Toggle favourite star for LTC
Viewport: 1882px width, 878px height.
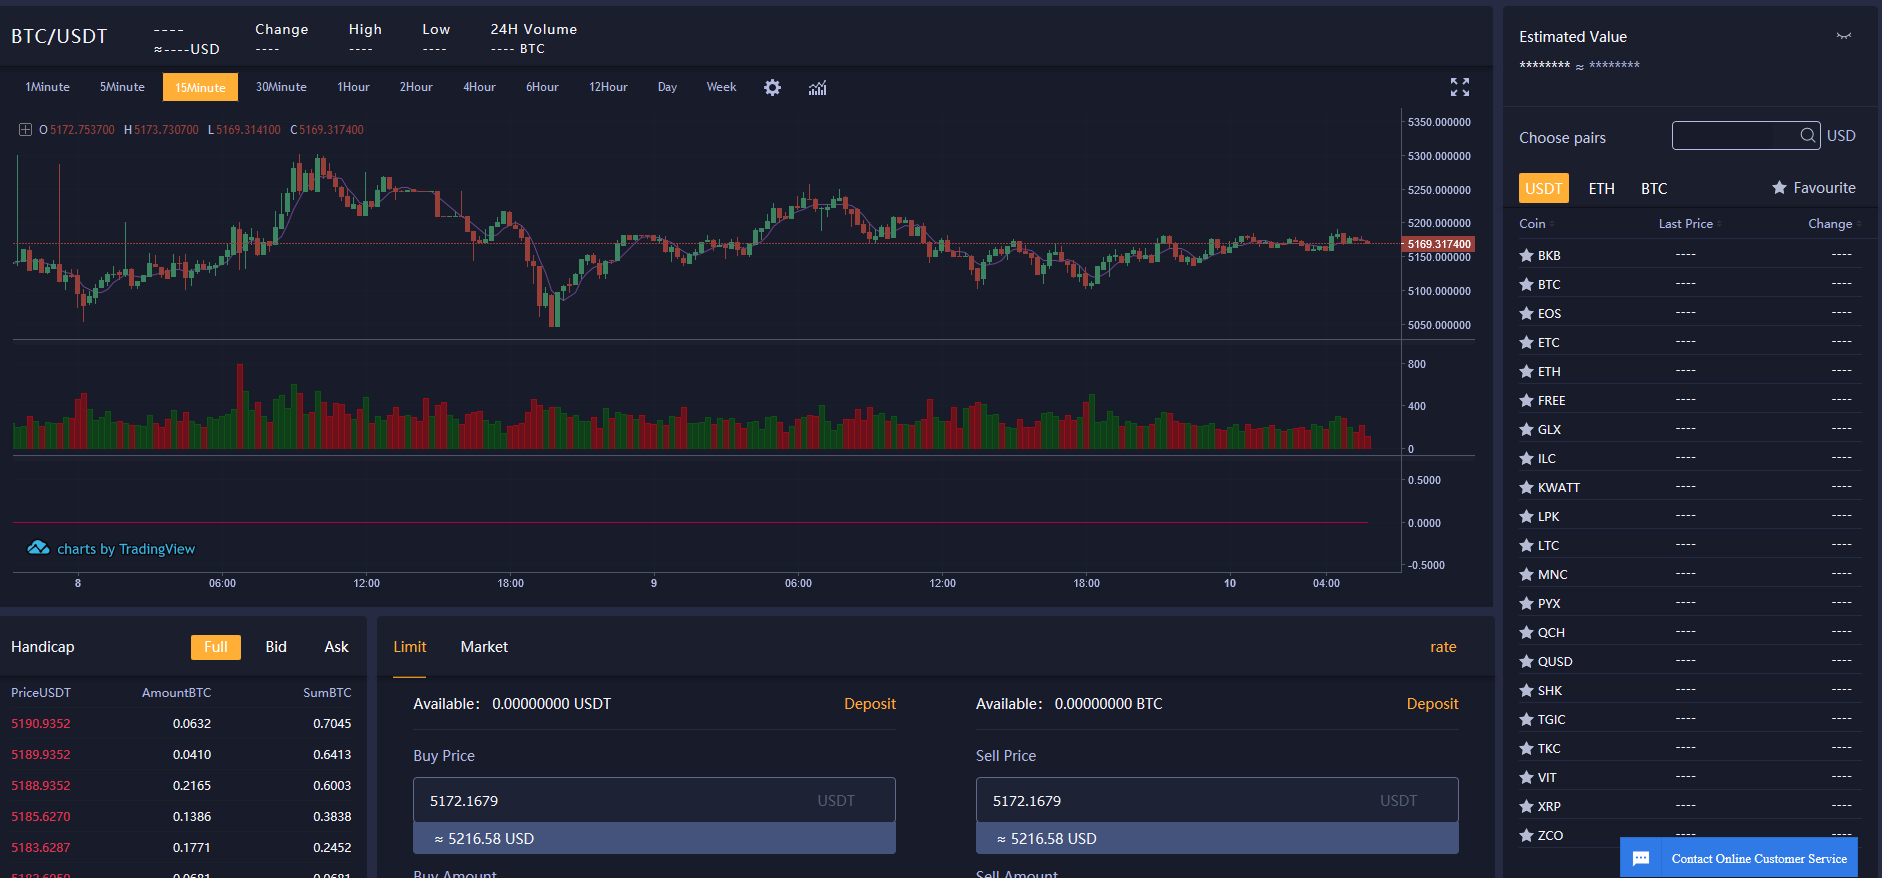[1526, 545]
